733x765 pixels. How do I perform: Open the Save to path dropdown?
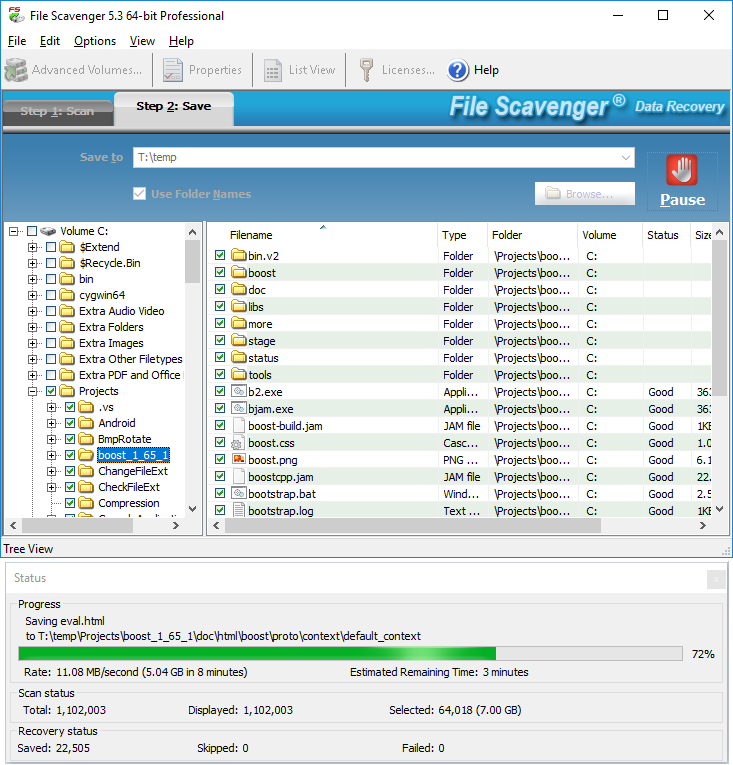click(626, 157)
